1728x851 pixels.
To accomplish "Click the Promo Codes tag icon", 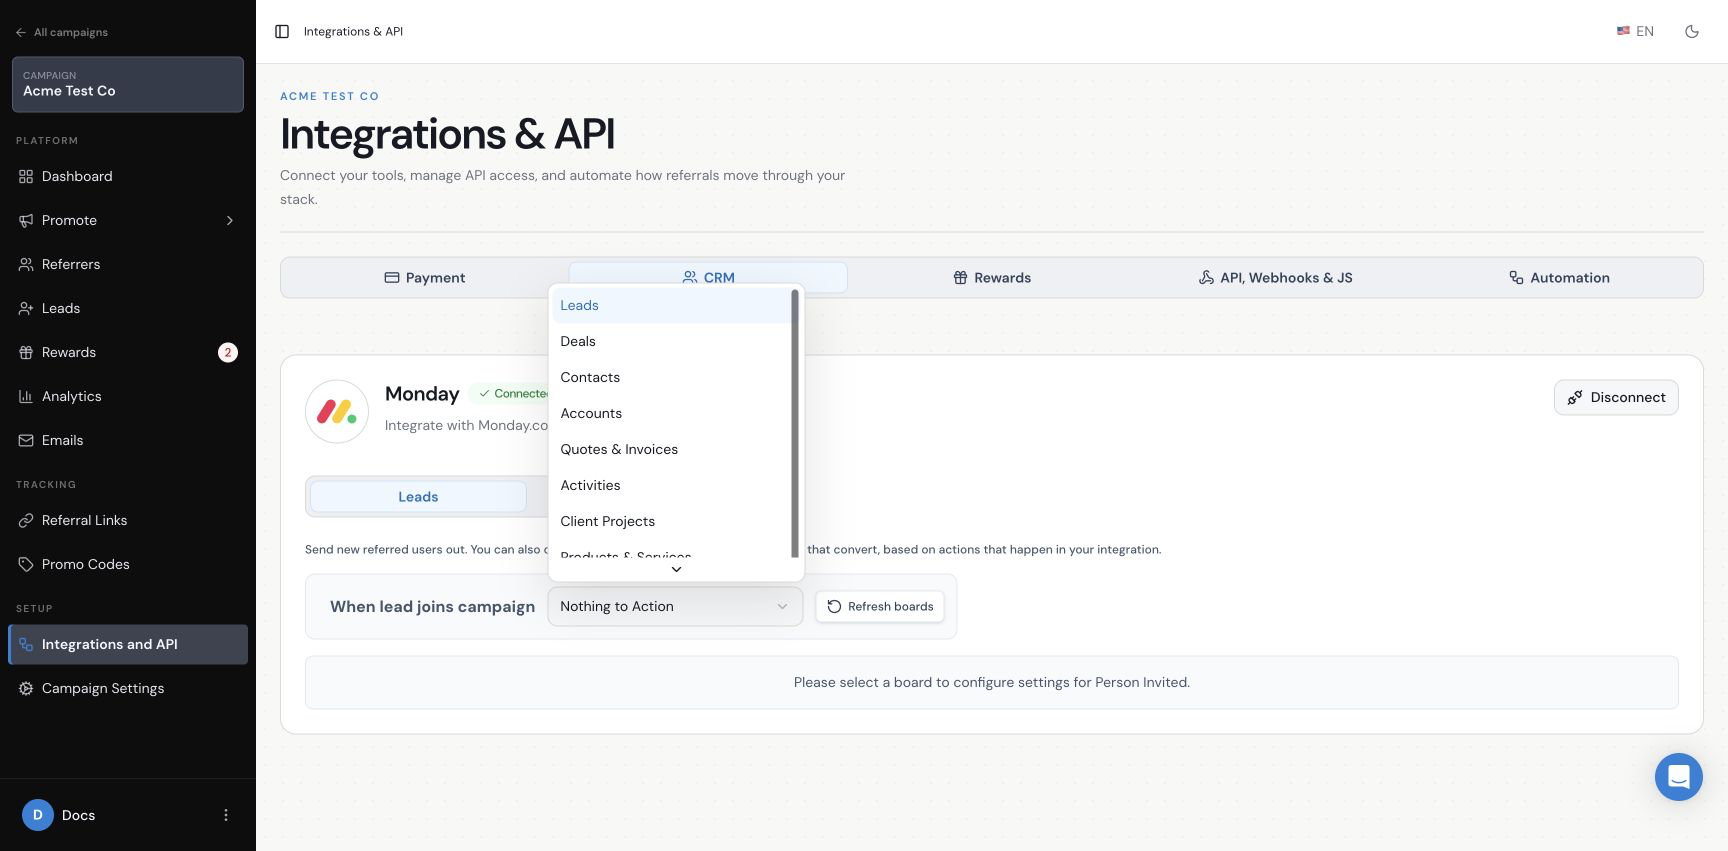I will 26,564.
